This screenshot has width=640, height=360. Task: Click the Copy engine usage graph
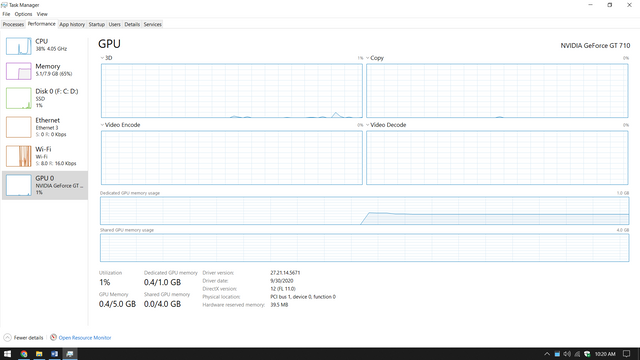pyautogui.click(x=497, y=91)
